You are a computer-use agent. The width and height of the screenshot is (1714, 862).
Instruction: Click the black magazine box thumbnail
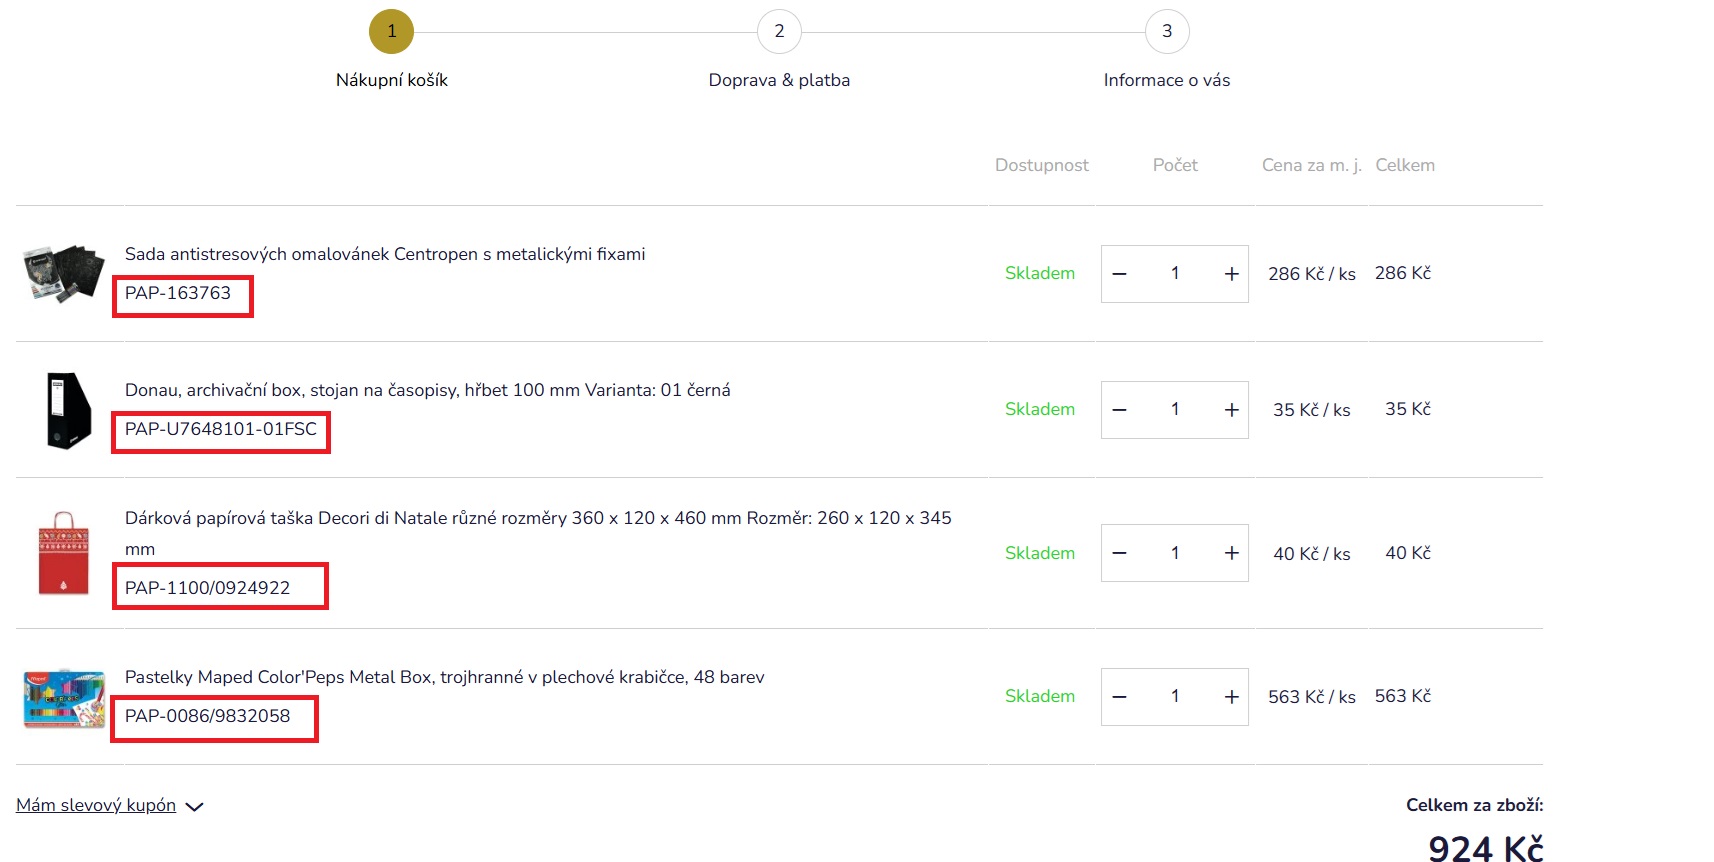(68, 410)
